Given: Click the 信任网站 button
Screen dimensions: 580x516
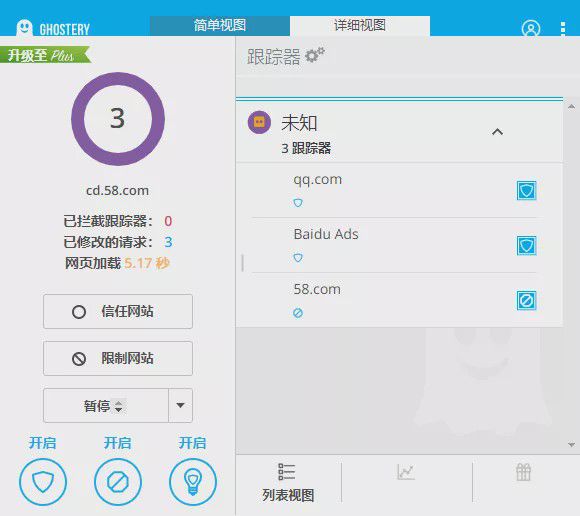Looking at the screenshot, I should pos(118,311).
